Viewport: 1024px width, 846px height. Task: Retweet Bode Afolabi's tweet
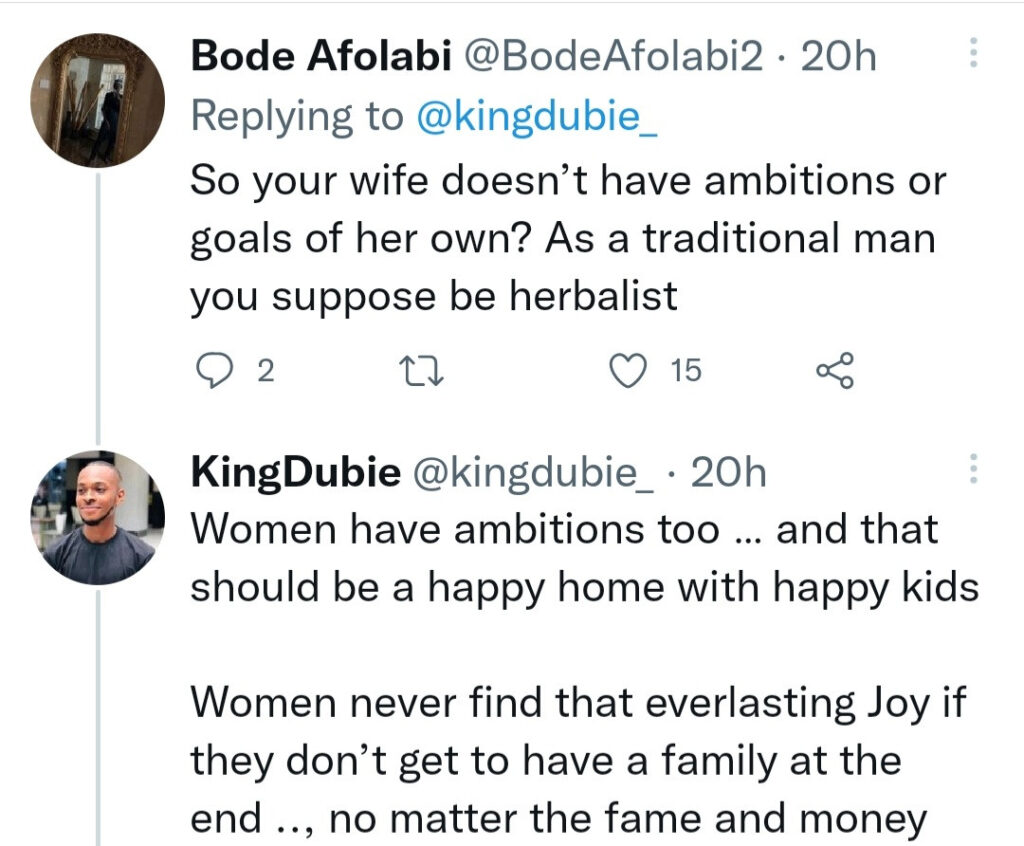(x=414, y=372)
